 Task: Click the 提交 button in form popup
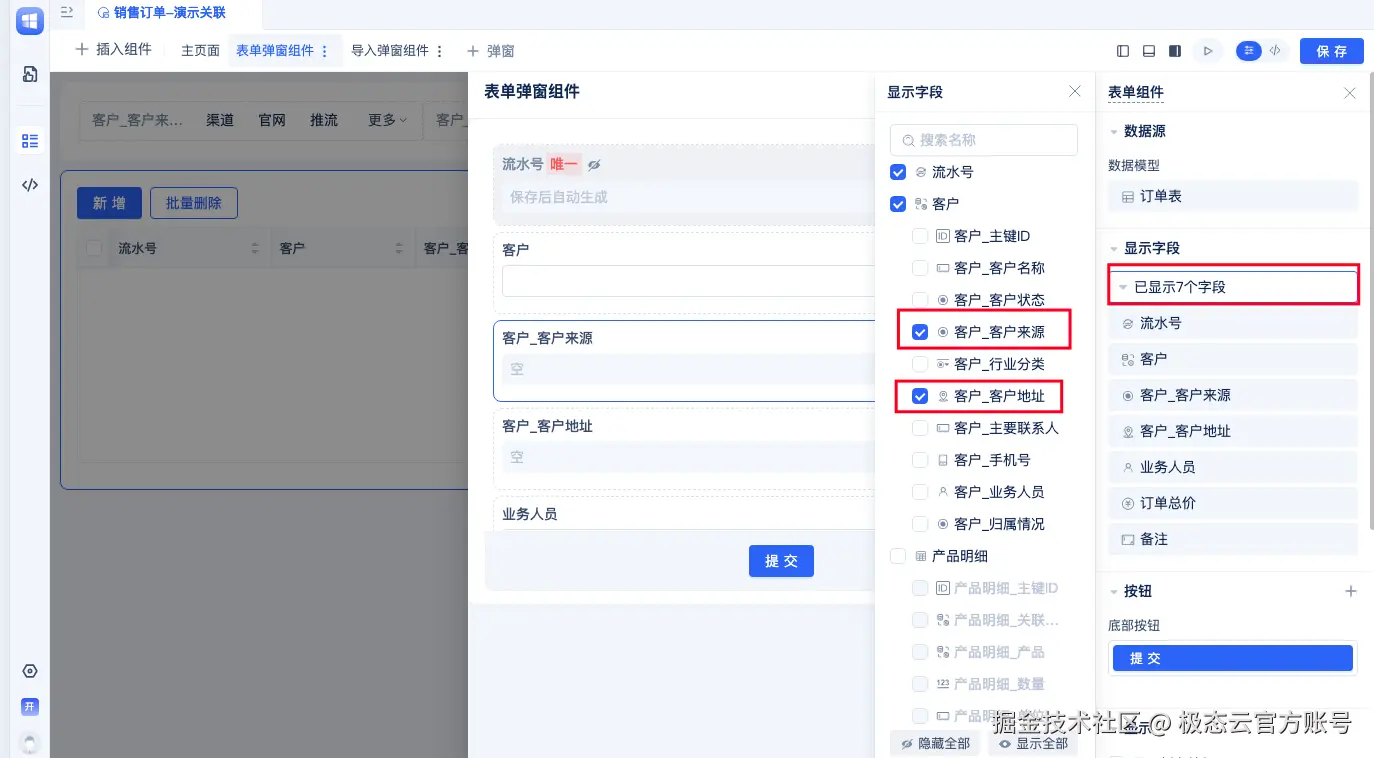781,561
